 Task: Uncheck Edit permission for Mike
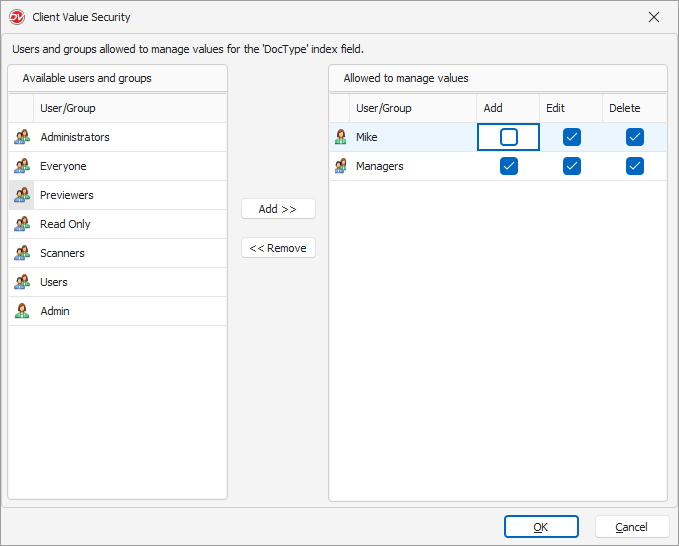pos(572,137)
